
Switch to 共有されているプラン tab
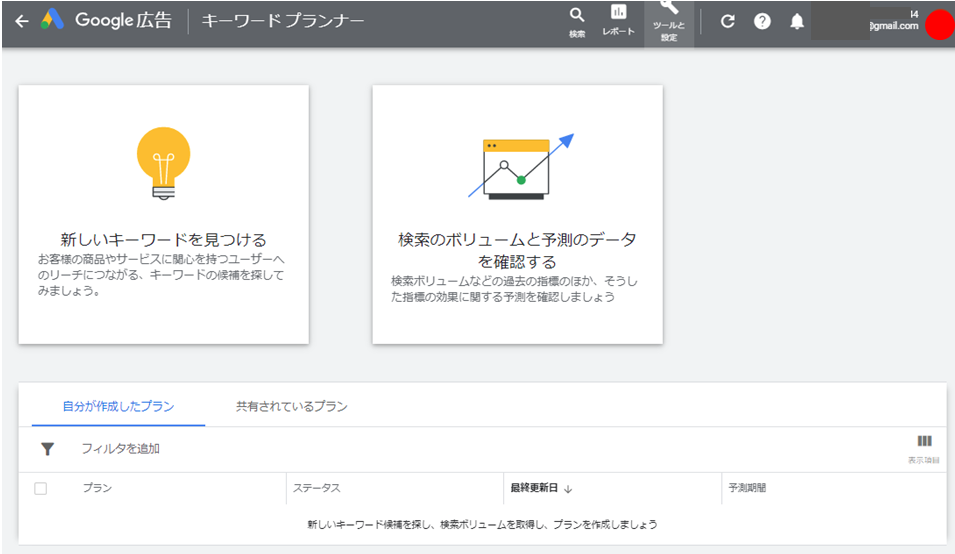(x=292, y=406)
